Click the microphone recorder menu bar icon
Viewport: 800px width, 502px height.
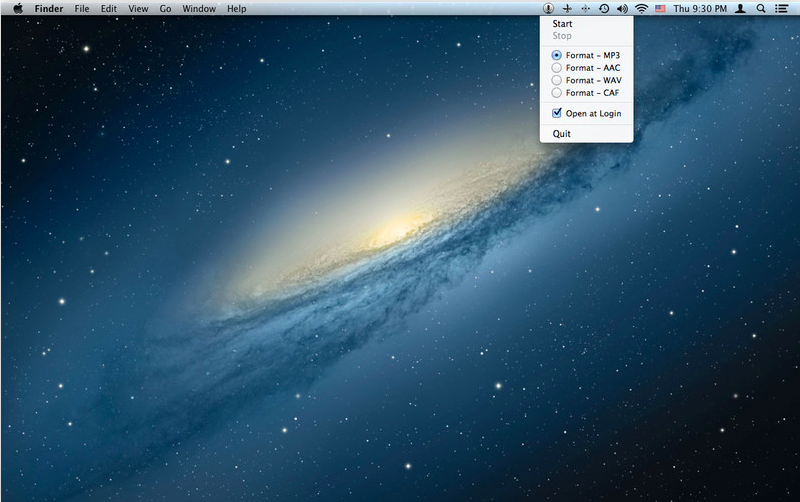(548, 8)
